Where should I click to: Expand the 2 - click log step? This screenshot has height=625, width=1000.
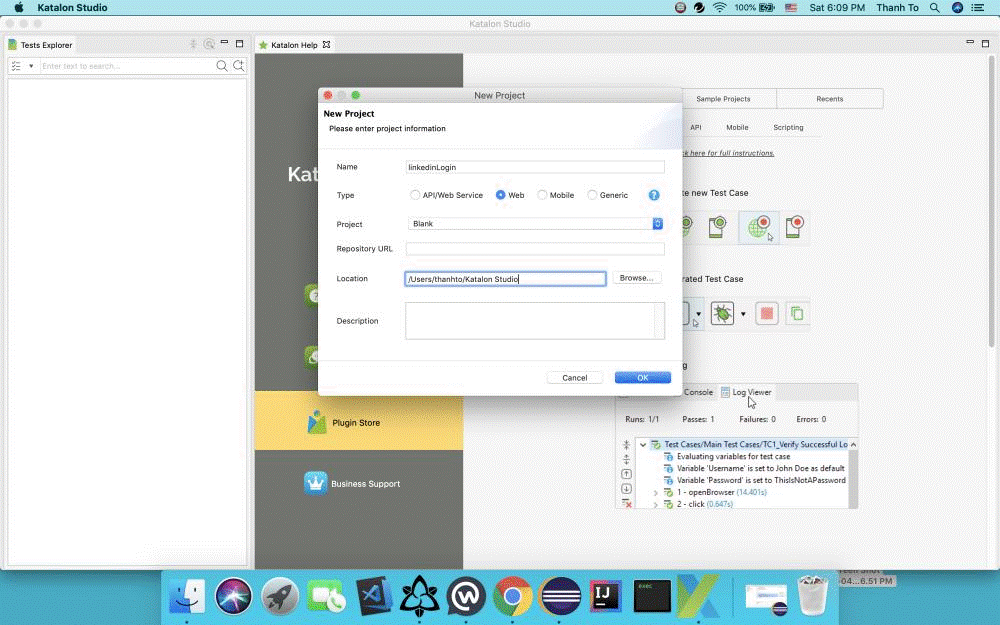tap(655, 504)
